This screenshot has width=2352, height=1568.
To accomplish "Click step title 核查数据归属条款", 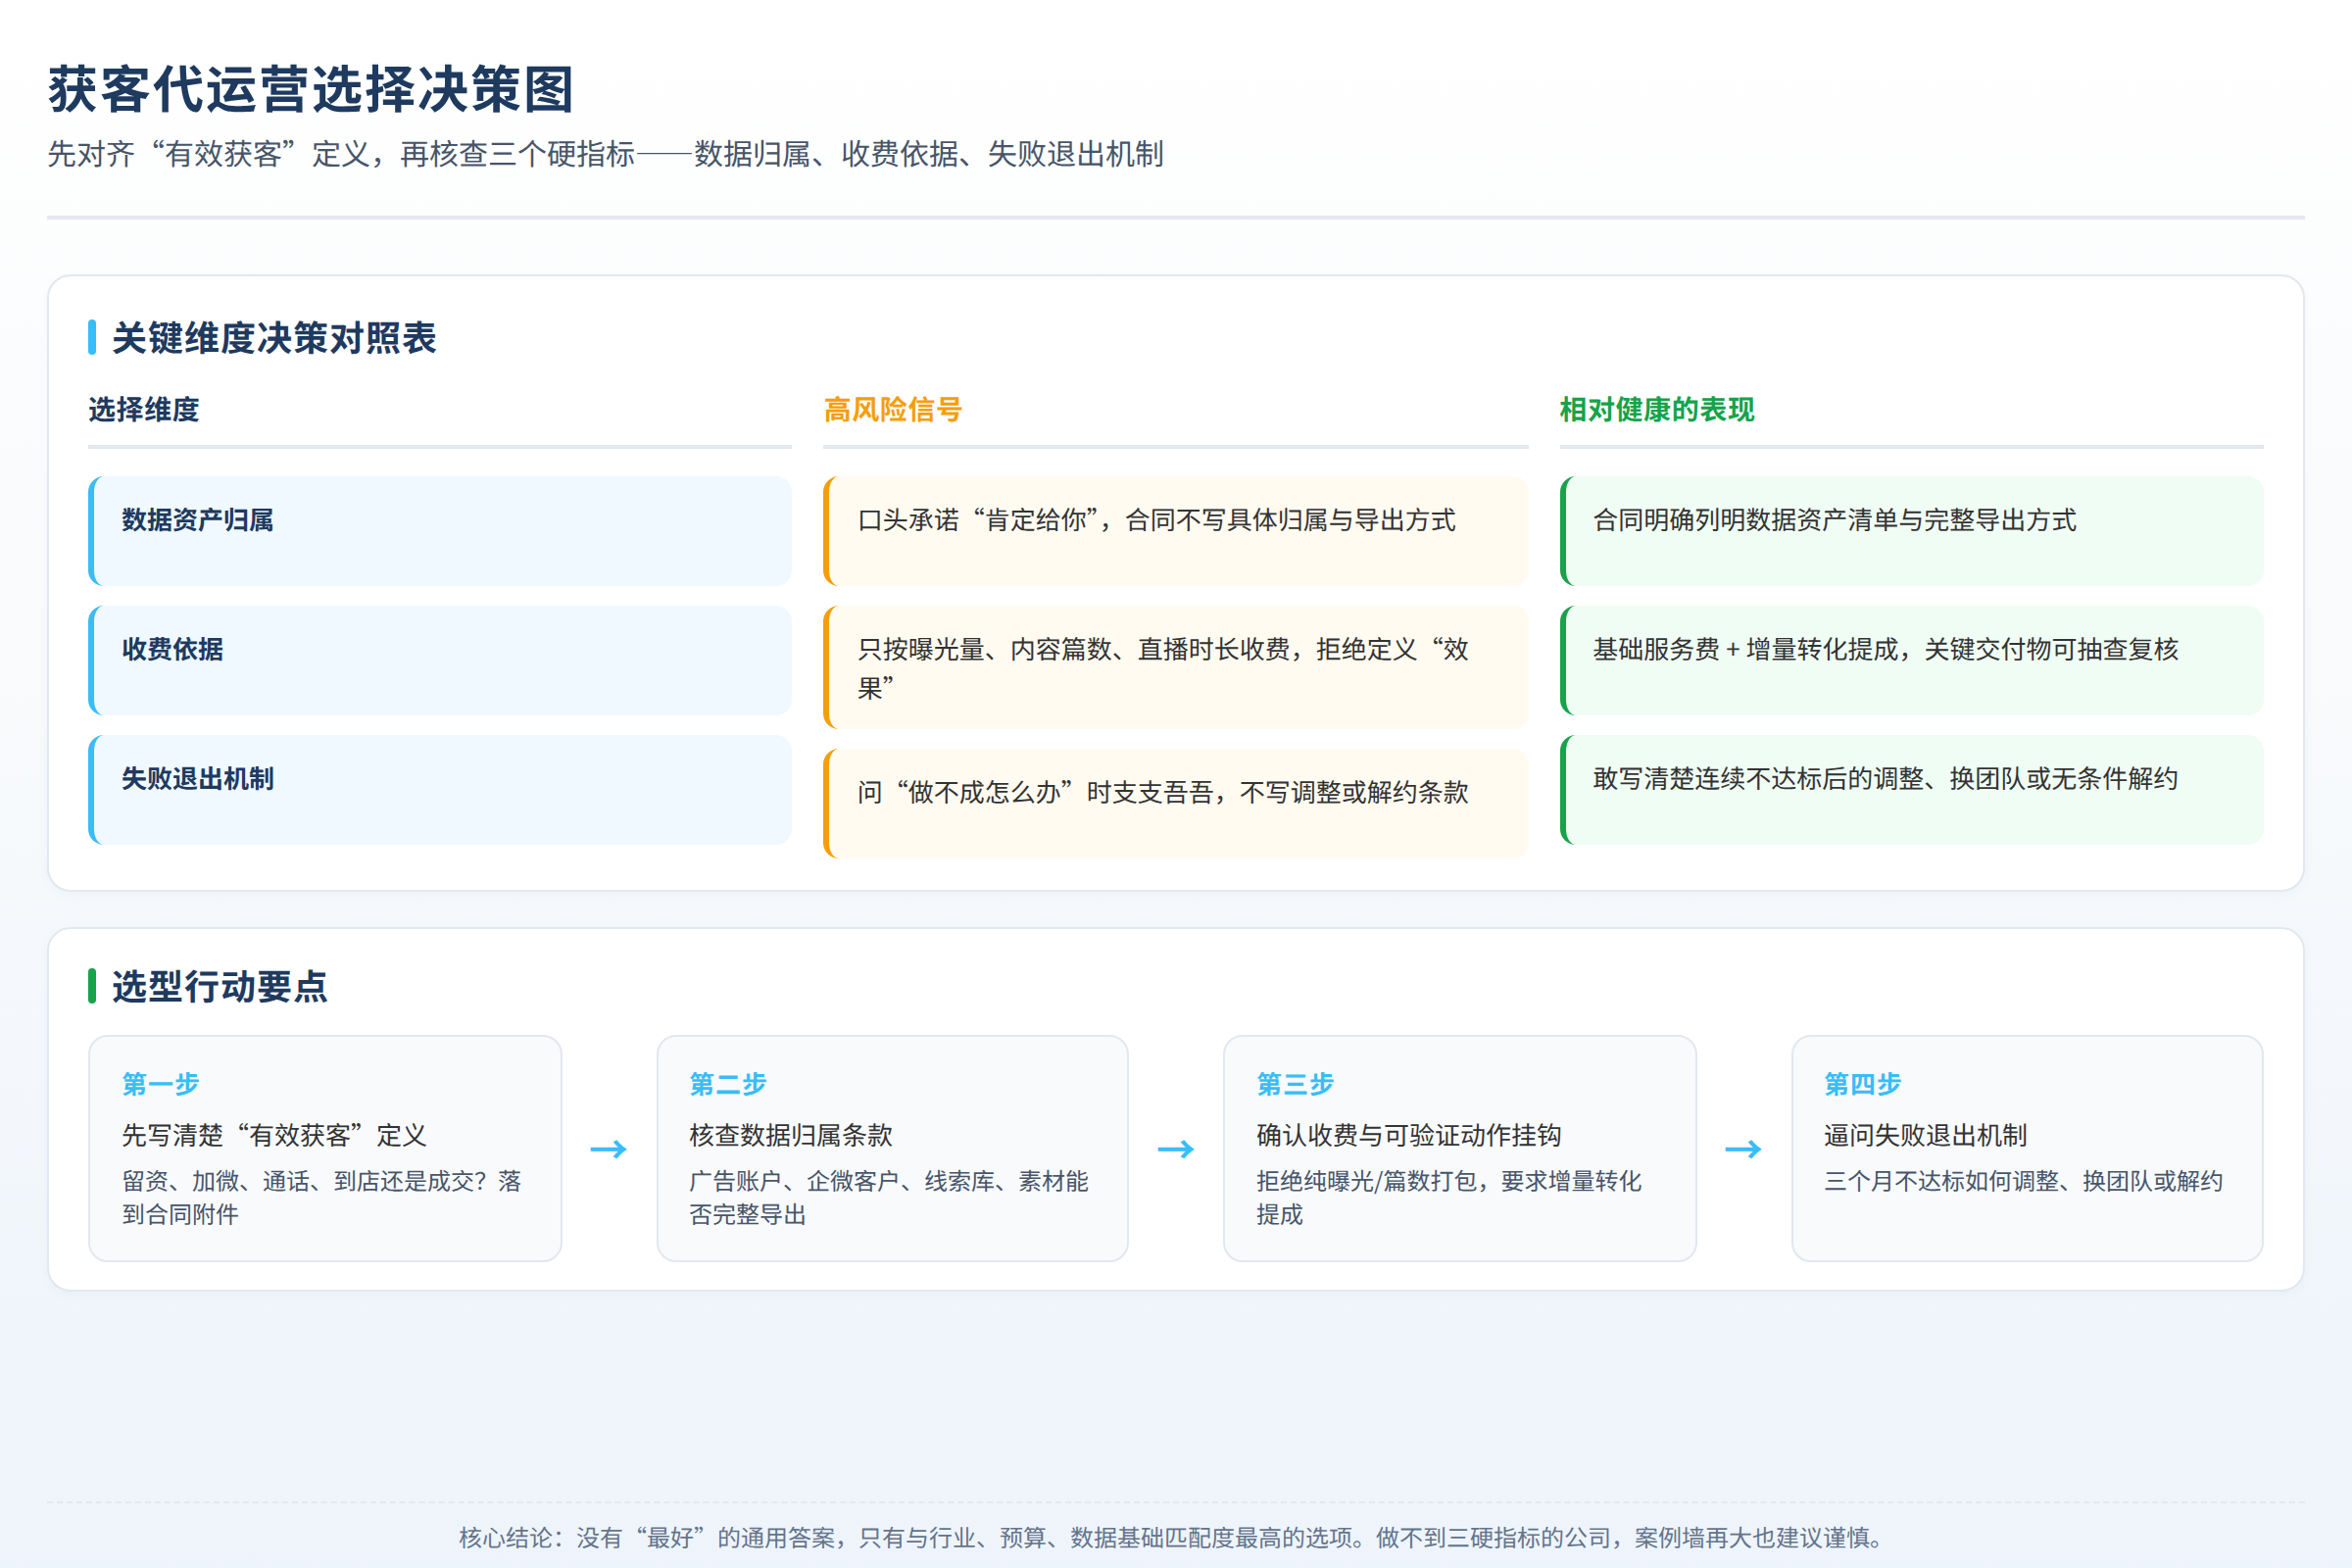I will [x=791, y=1136].
